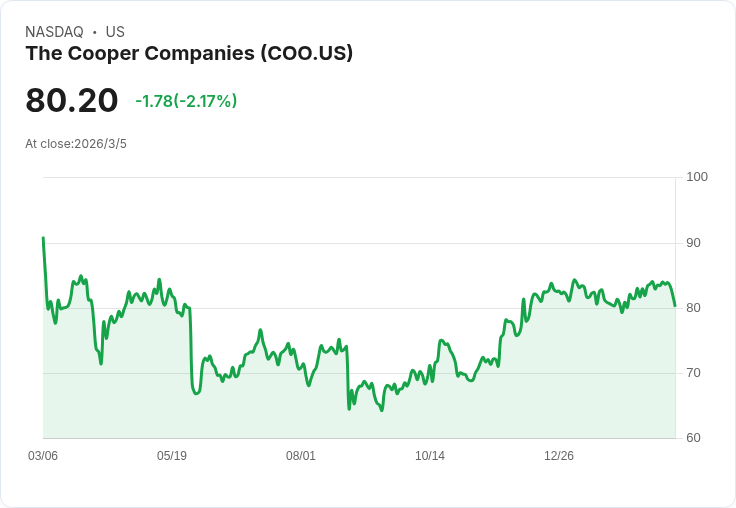Select the current price 80.20
The image size is (736, 508).
point(72,101)
